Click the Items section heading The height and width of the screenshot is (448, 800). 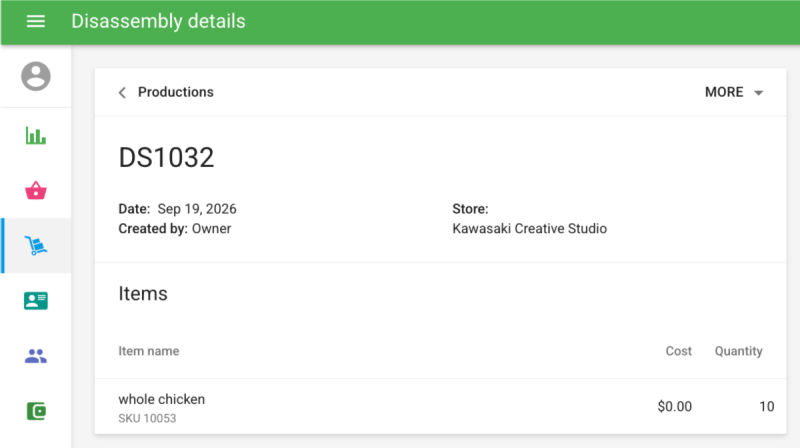point(143,294)
